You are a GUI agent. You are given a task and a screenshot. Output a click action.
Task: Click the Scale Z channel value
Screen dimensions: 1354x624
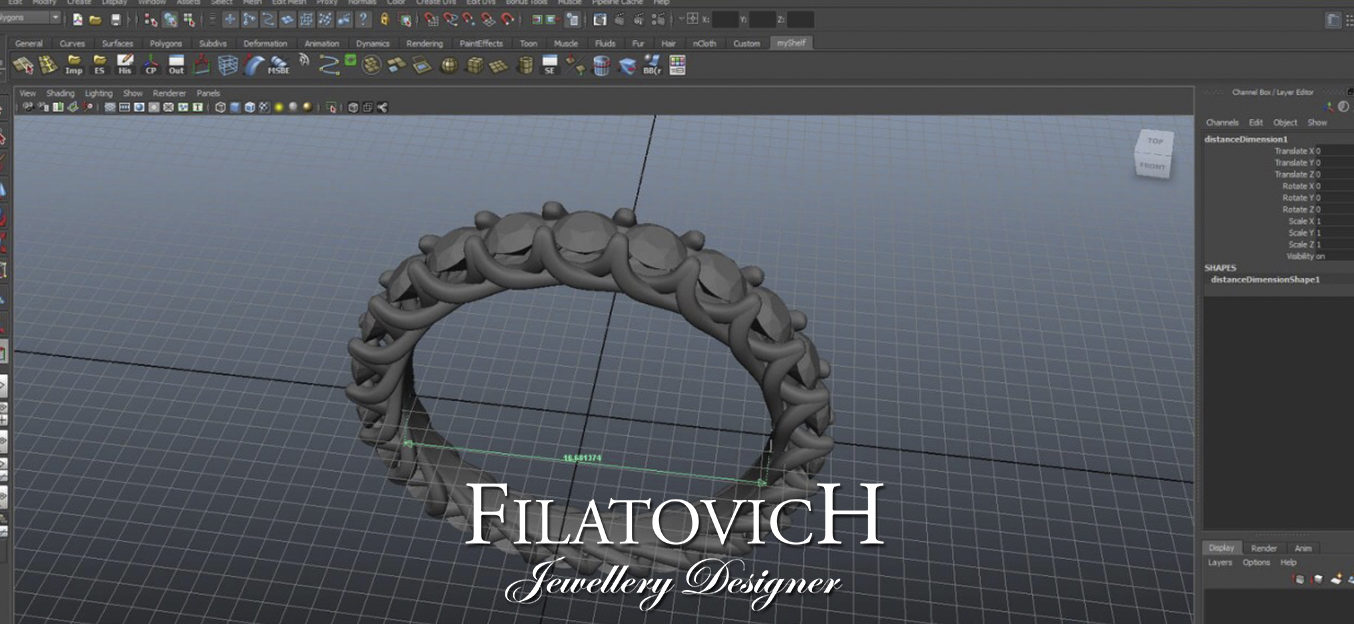point(1337,244)
